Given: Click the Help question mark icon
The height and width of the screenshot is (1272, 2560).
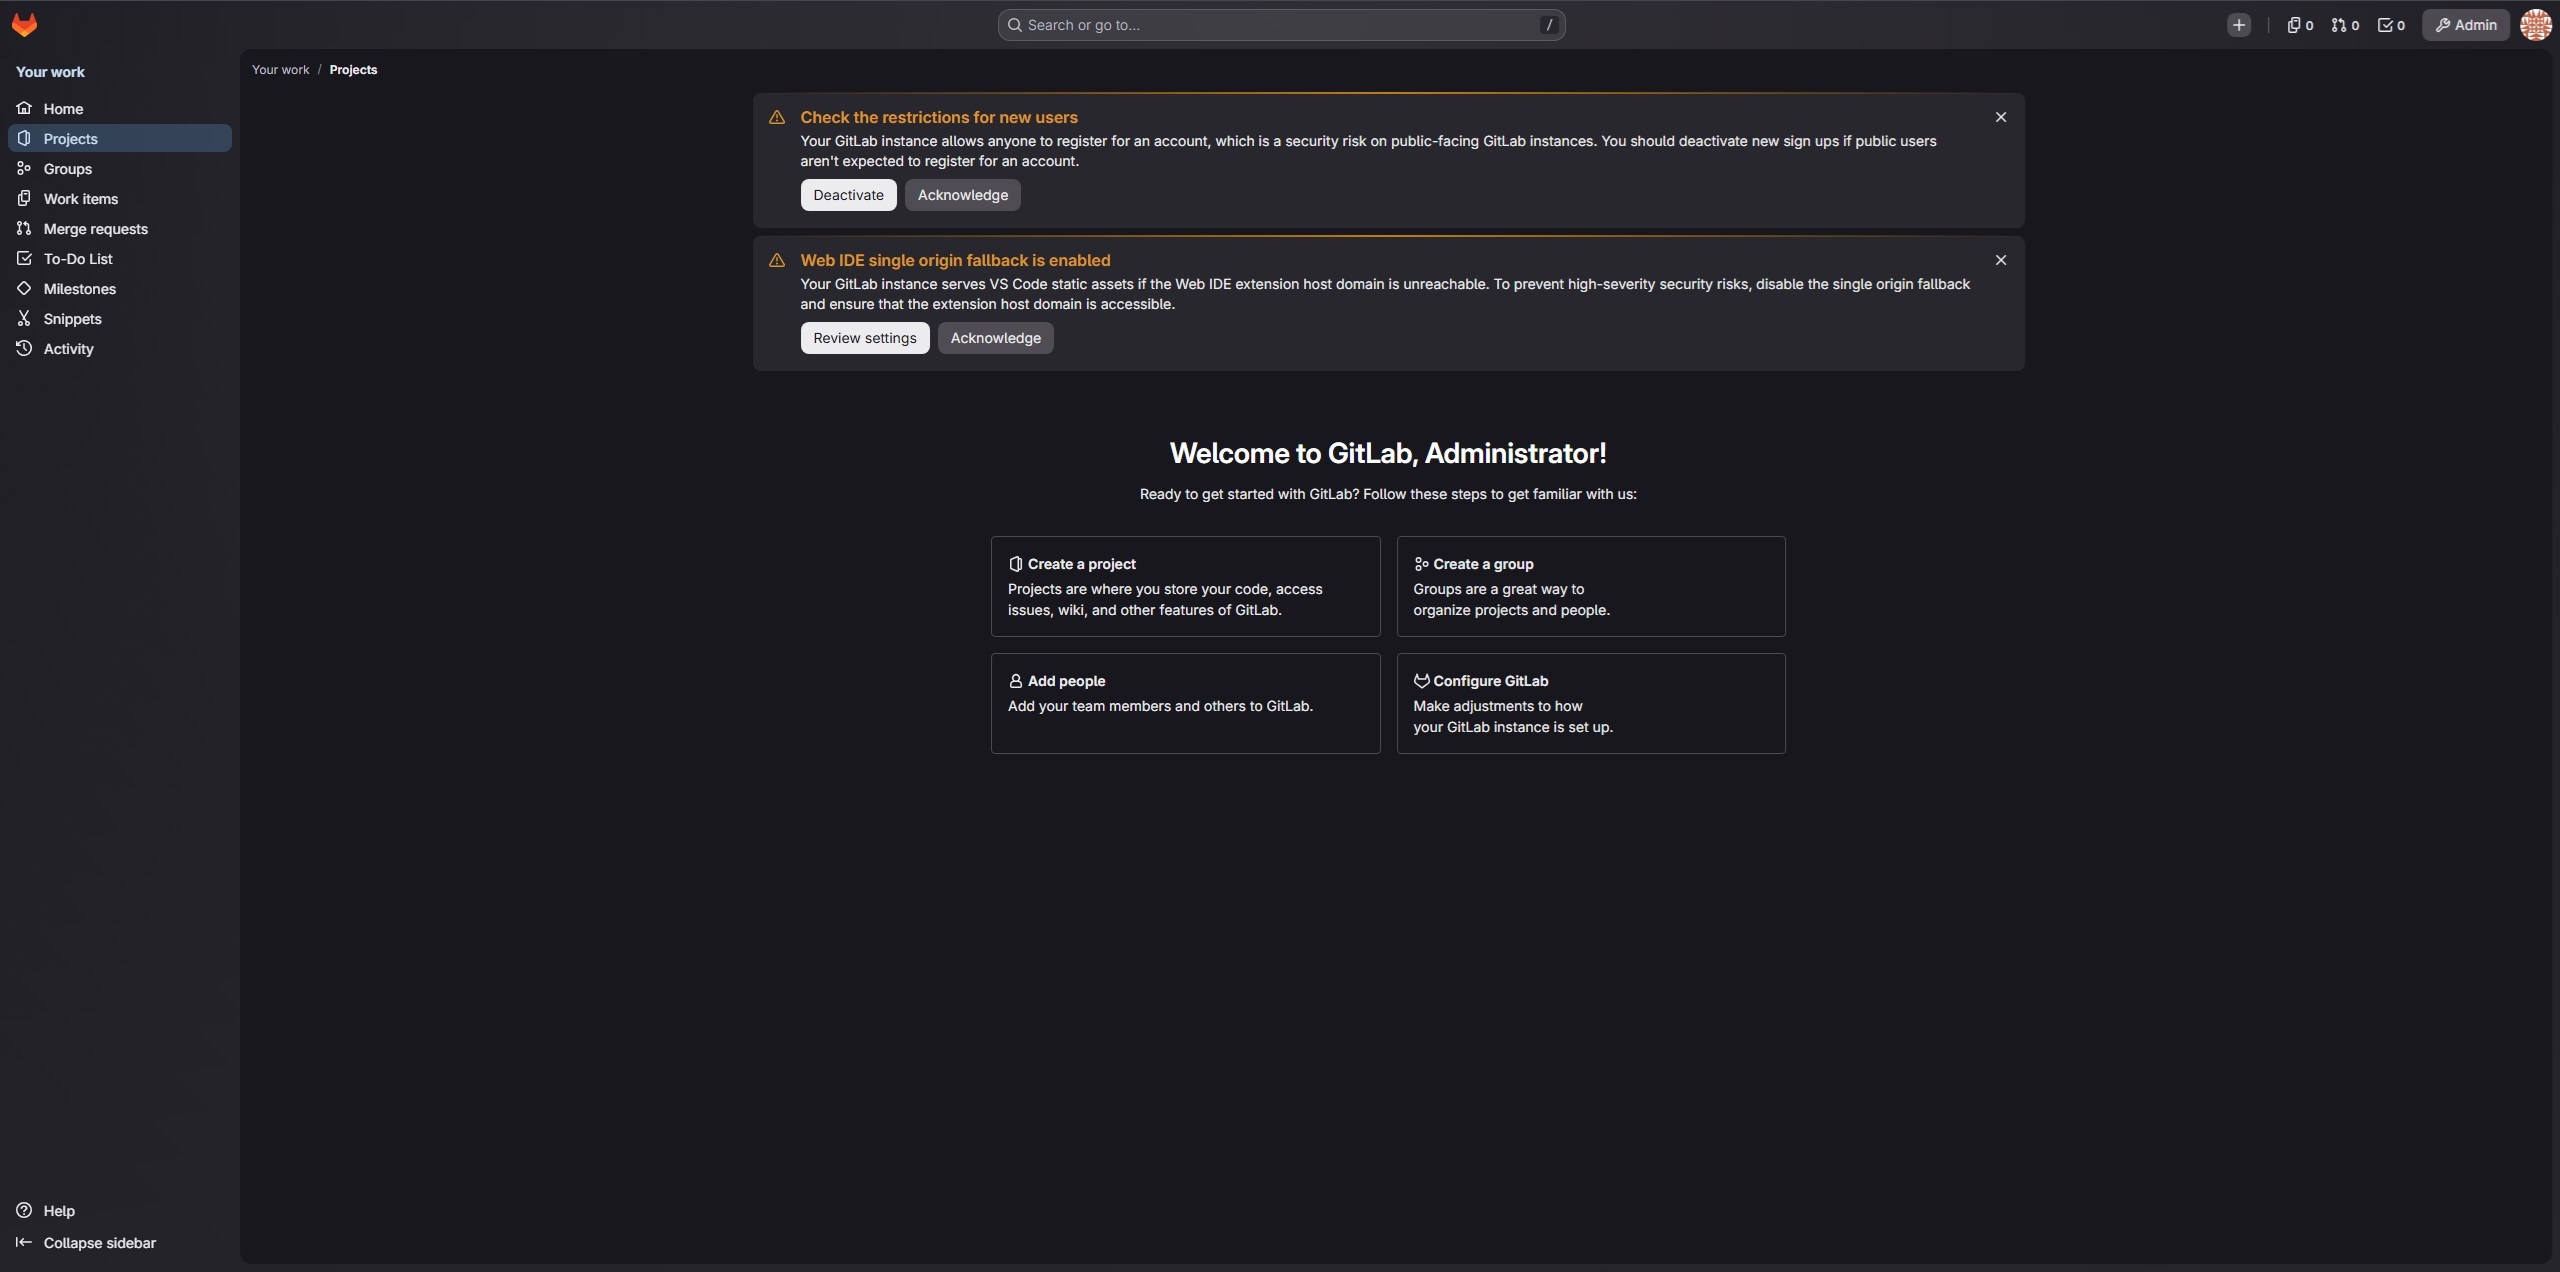Looking at the screenshot, I should (x=24, y=1210).
